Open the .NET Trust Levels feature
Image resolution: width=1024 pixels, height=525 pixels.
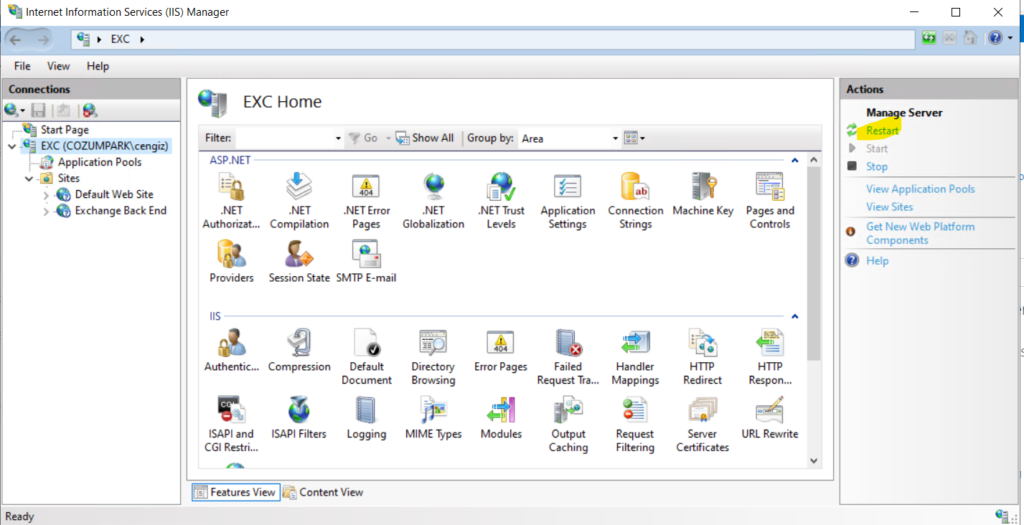(501, 201)
